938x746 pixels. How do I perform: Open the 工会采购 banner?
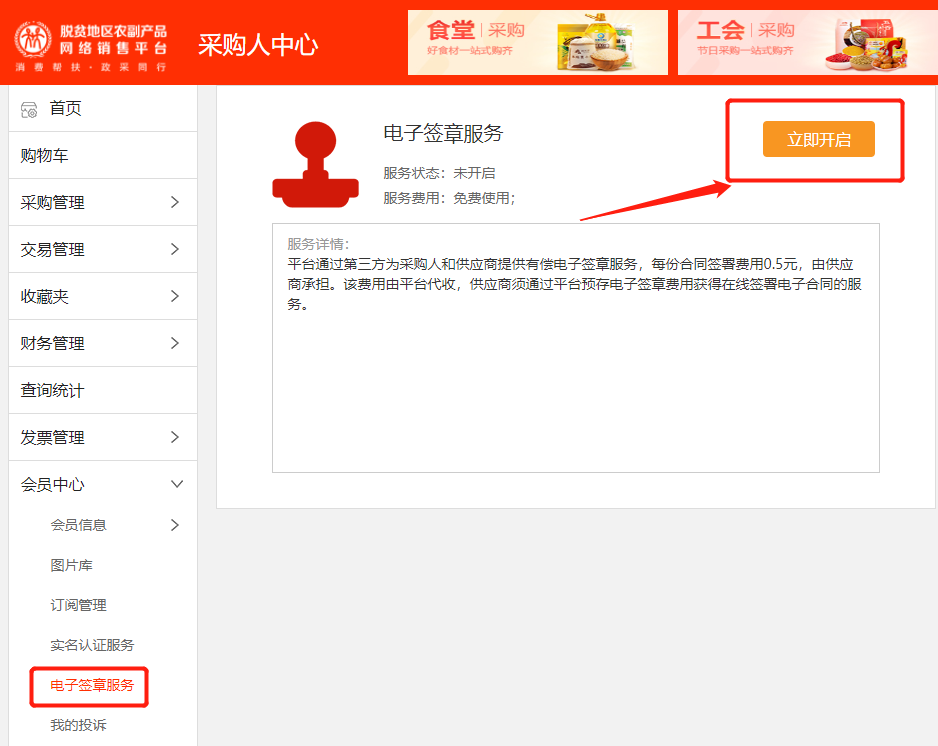coord(808,42)
